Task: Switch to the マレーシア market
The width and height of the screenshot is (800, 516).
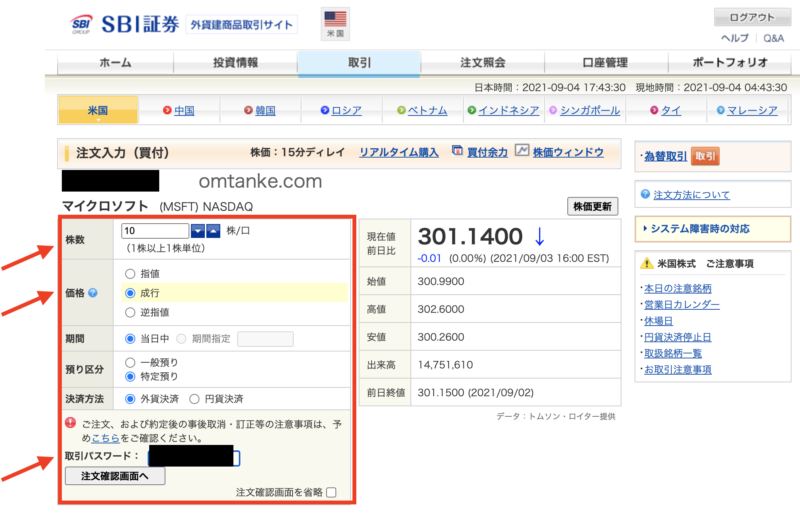Action: 752,110
